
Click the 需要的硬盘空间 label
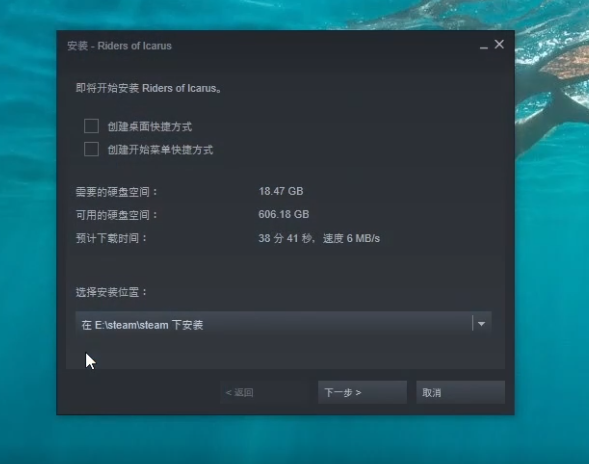116,192
